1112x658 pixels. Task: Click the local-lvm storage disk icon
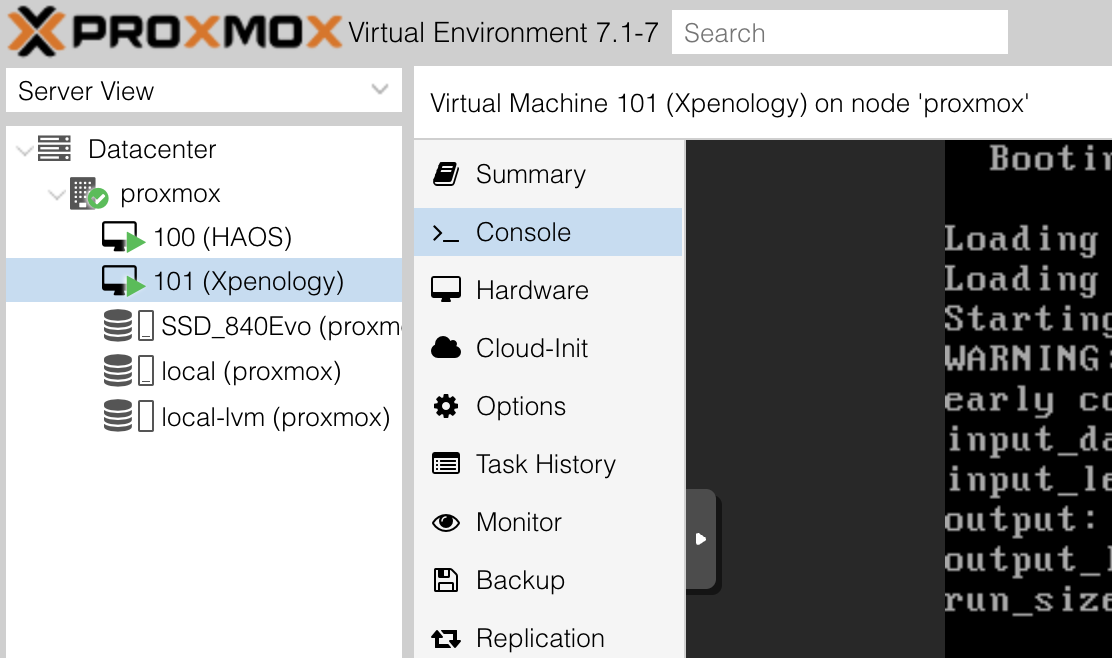tap(128, 416)
